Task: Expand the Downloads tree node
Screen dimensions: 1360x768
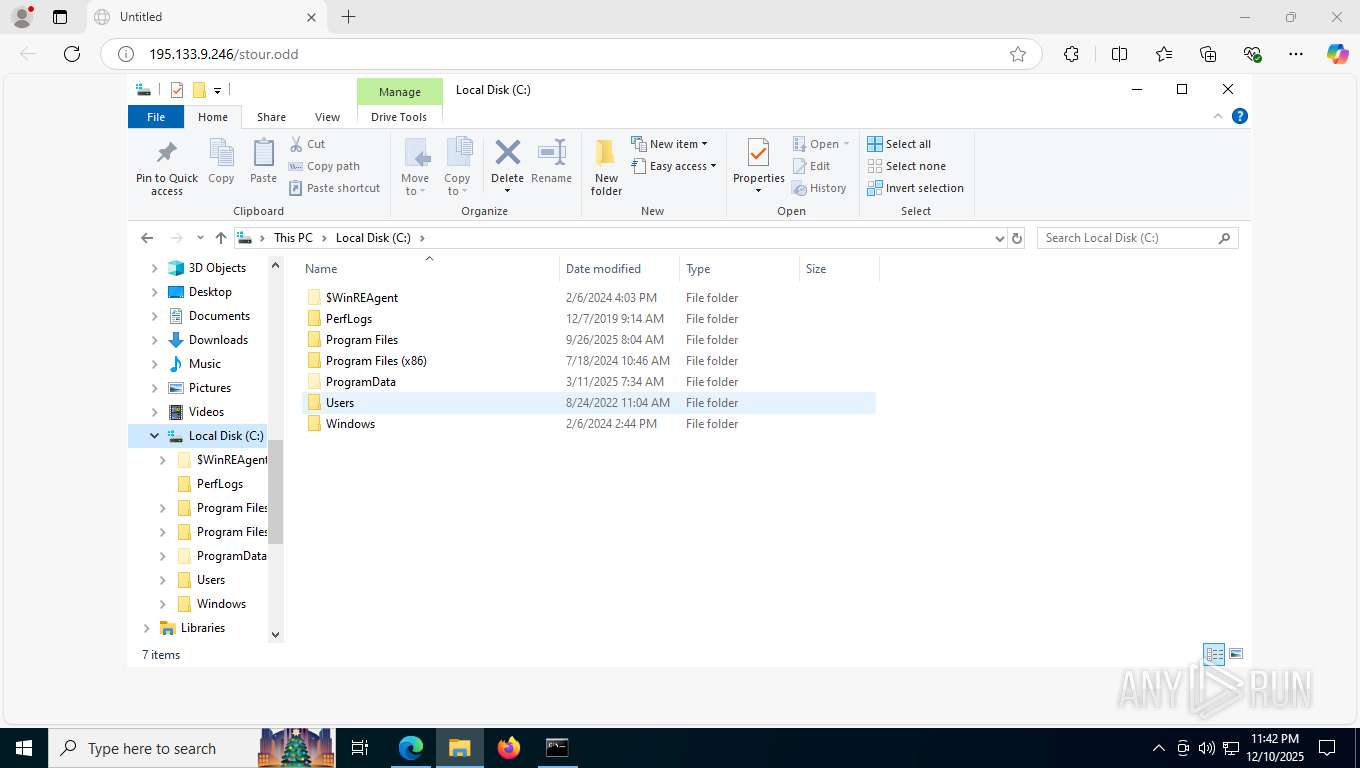Action: click(x=154, y=340)
